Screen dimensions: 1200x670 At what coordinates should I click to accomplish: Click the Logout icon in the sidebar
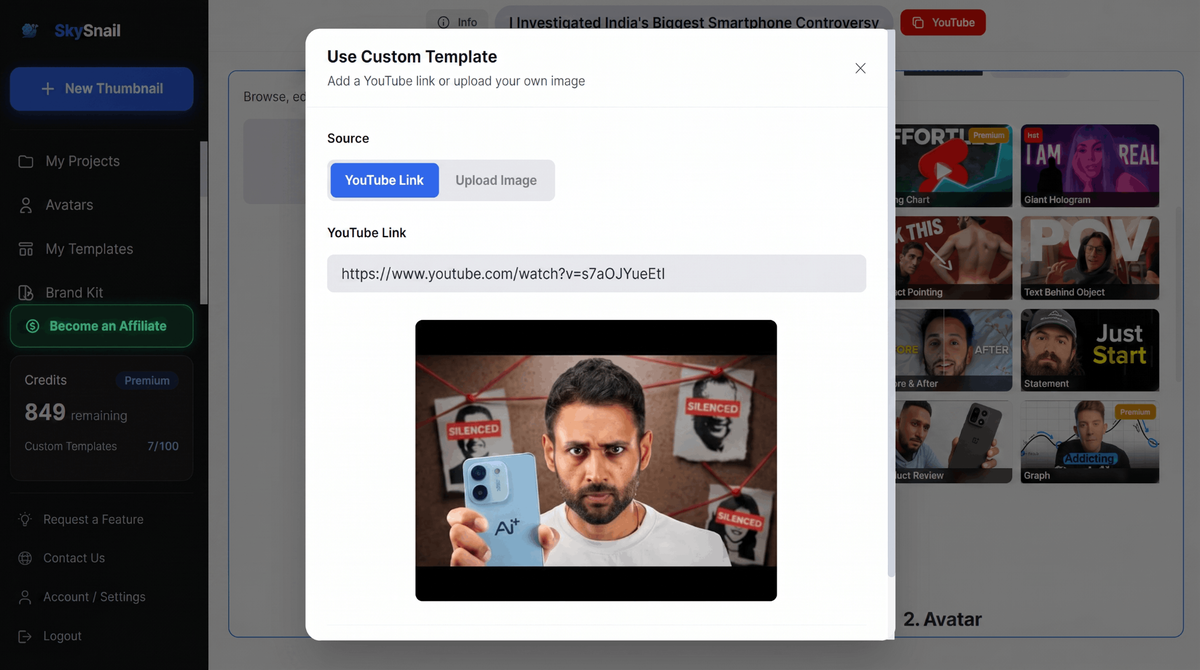(x=25, y=636)
